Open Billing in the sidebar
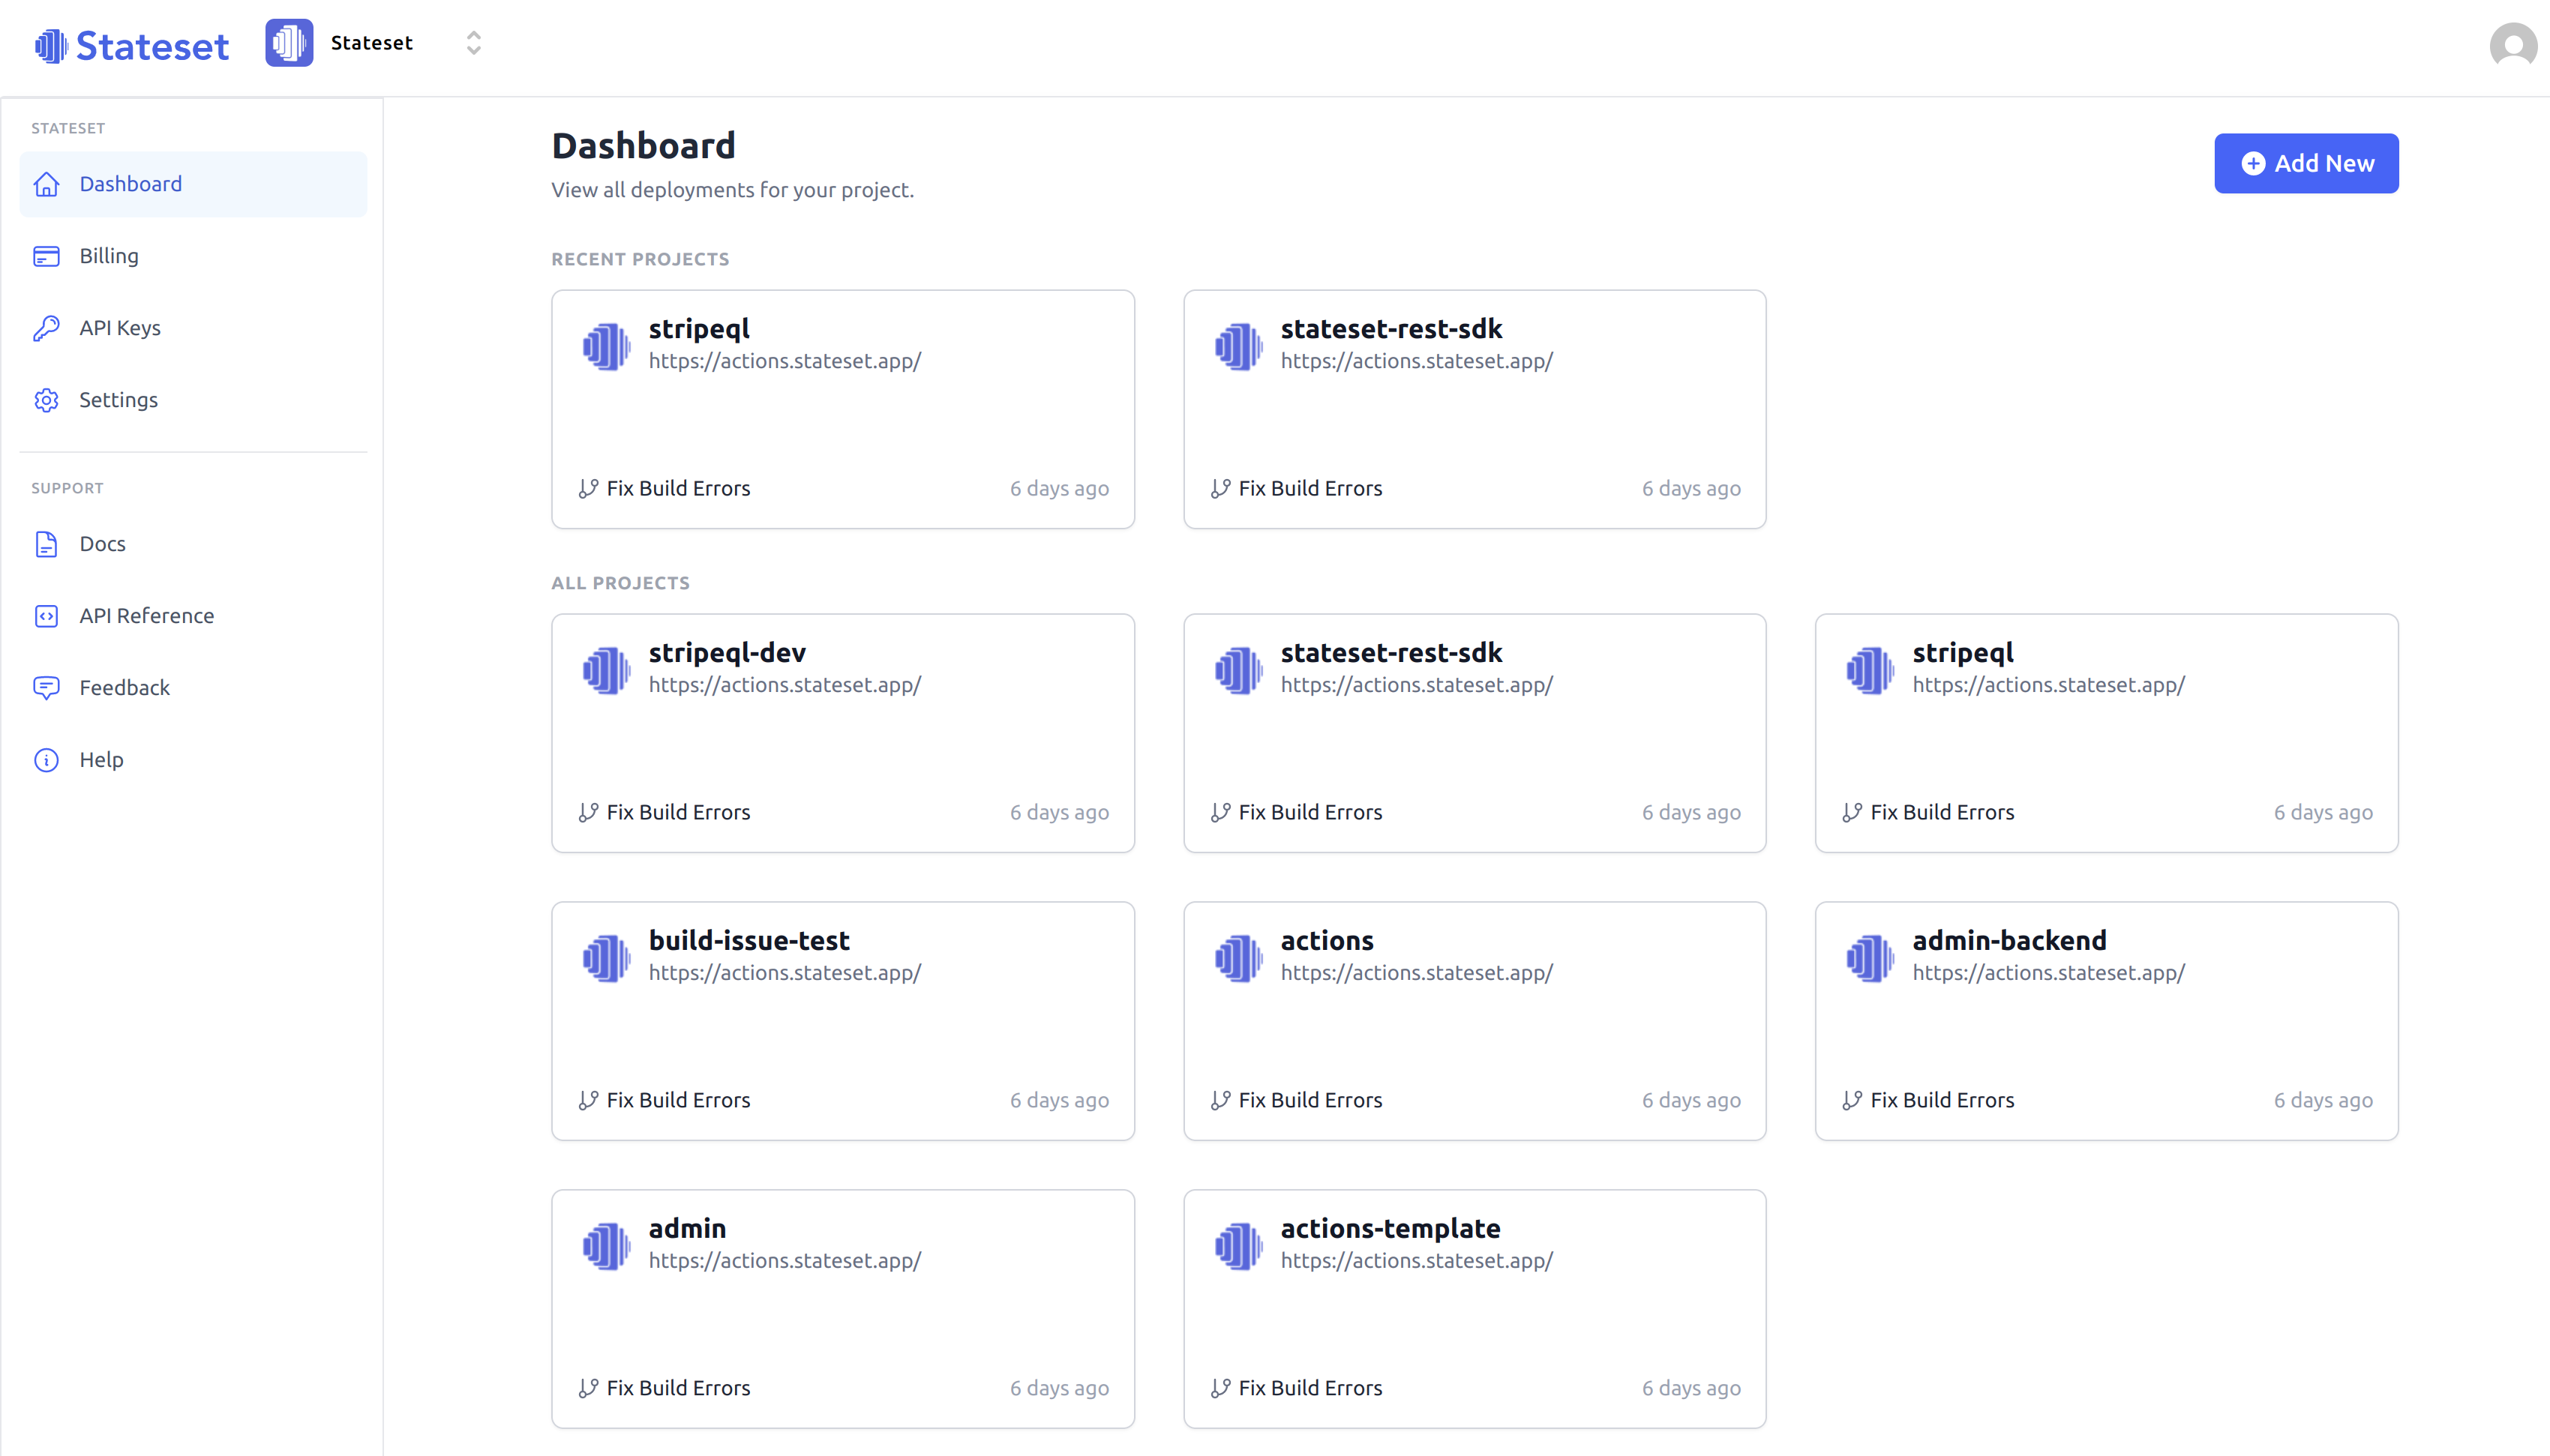The width and height of the screenshot is (2550, 1456). pos(193,256)
